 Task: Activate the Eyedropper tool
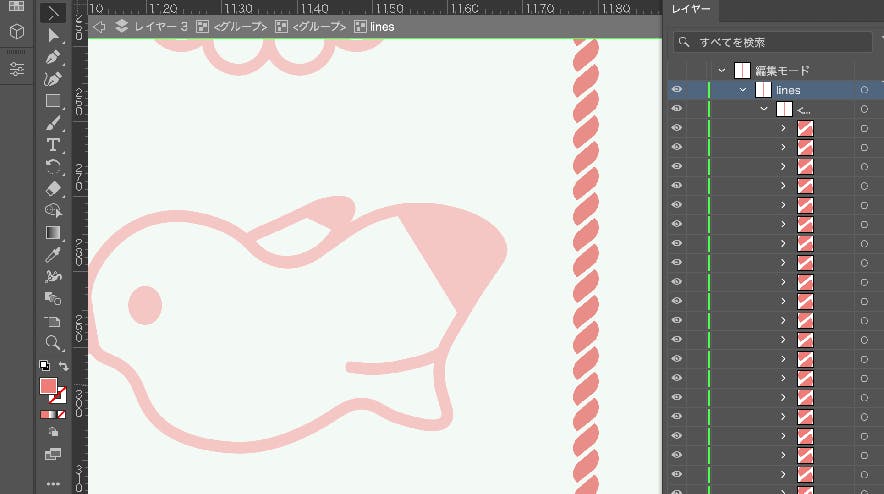pyautogui.click(x=54, y=255)
